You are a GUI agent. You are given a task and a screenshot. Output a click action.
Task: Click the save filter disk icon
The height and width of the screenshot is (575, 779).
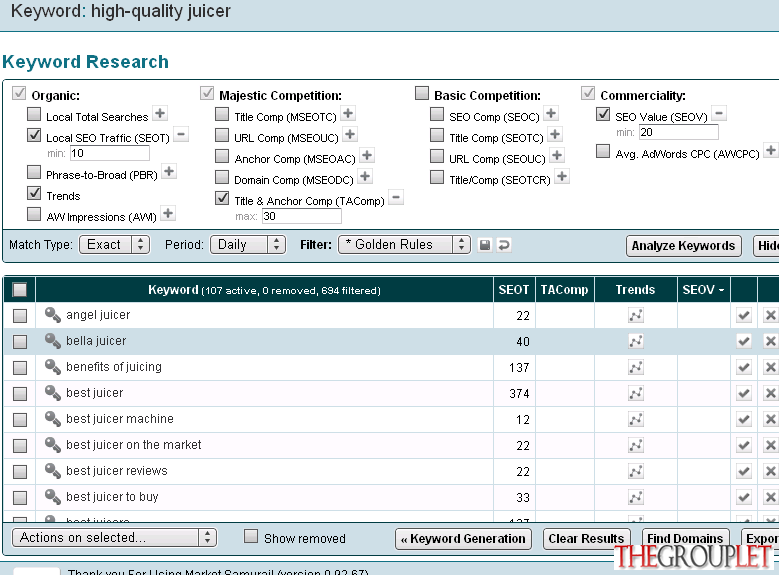click(484, 245)
